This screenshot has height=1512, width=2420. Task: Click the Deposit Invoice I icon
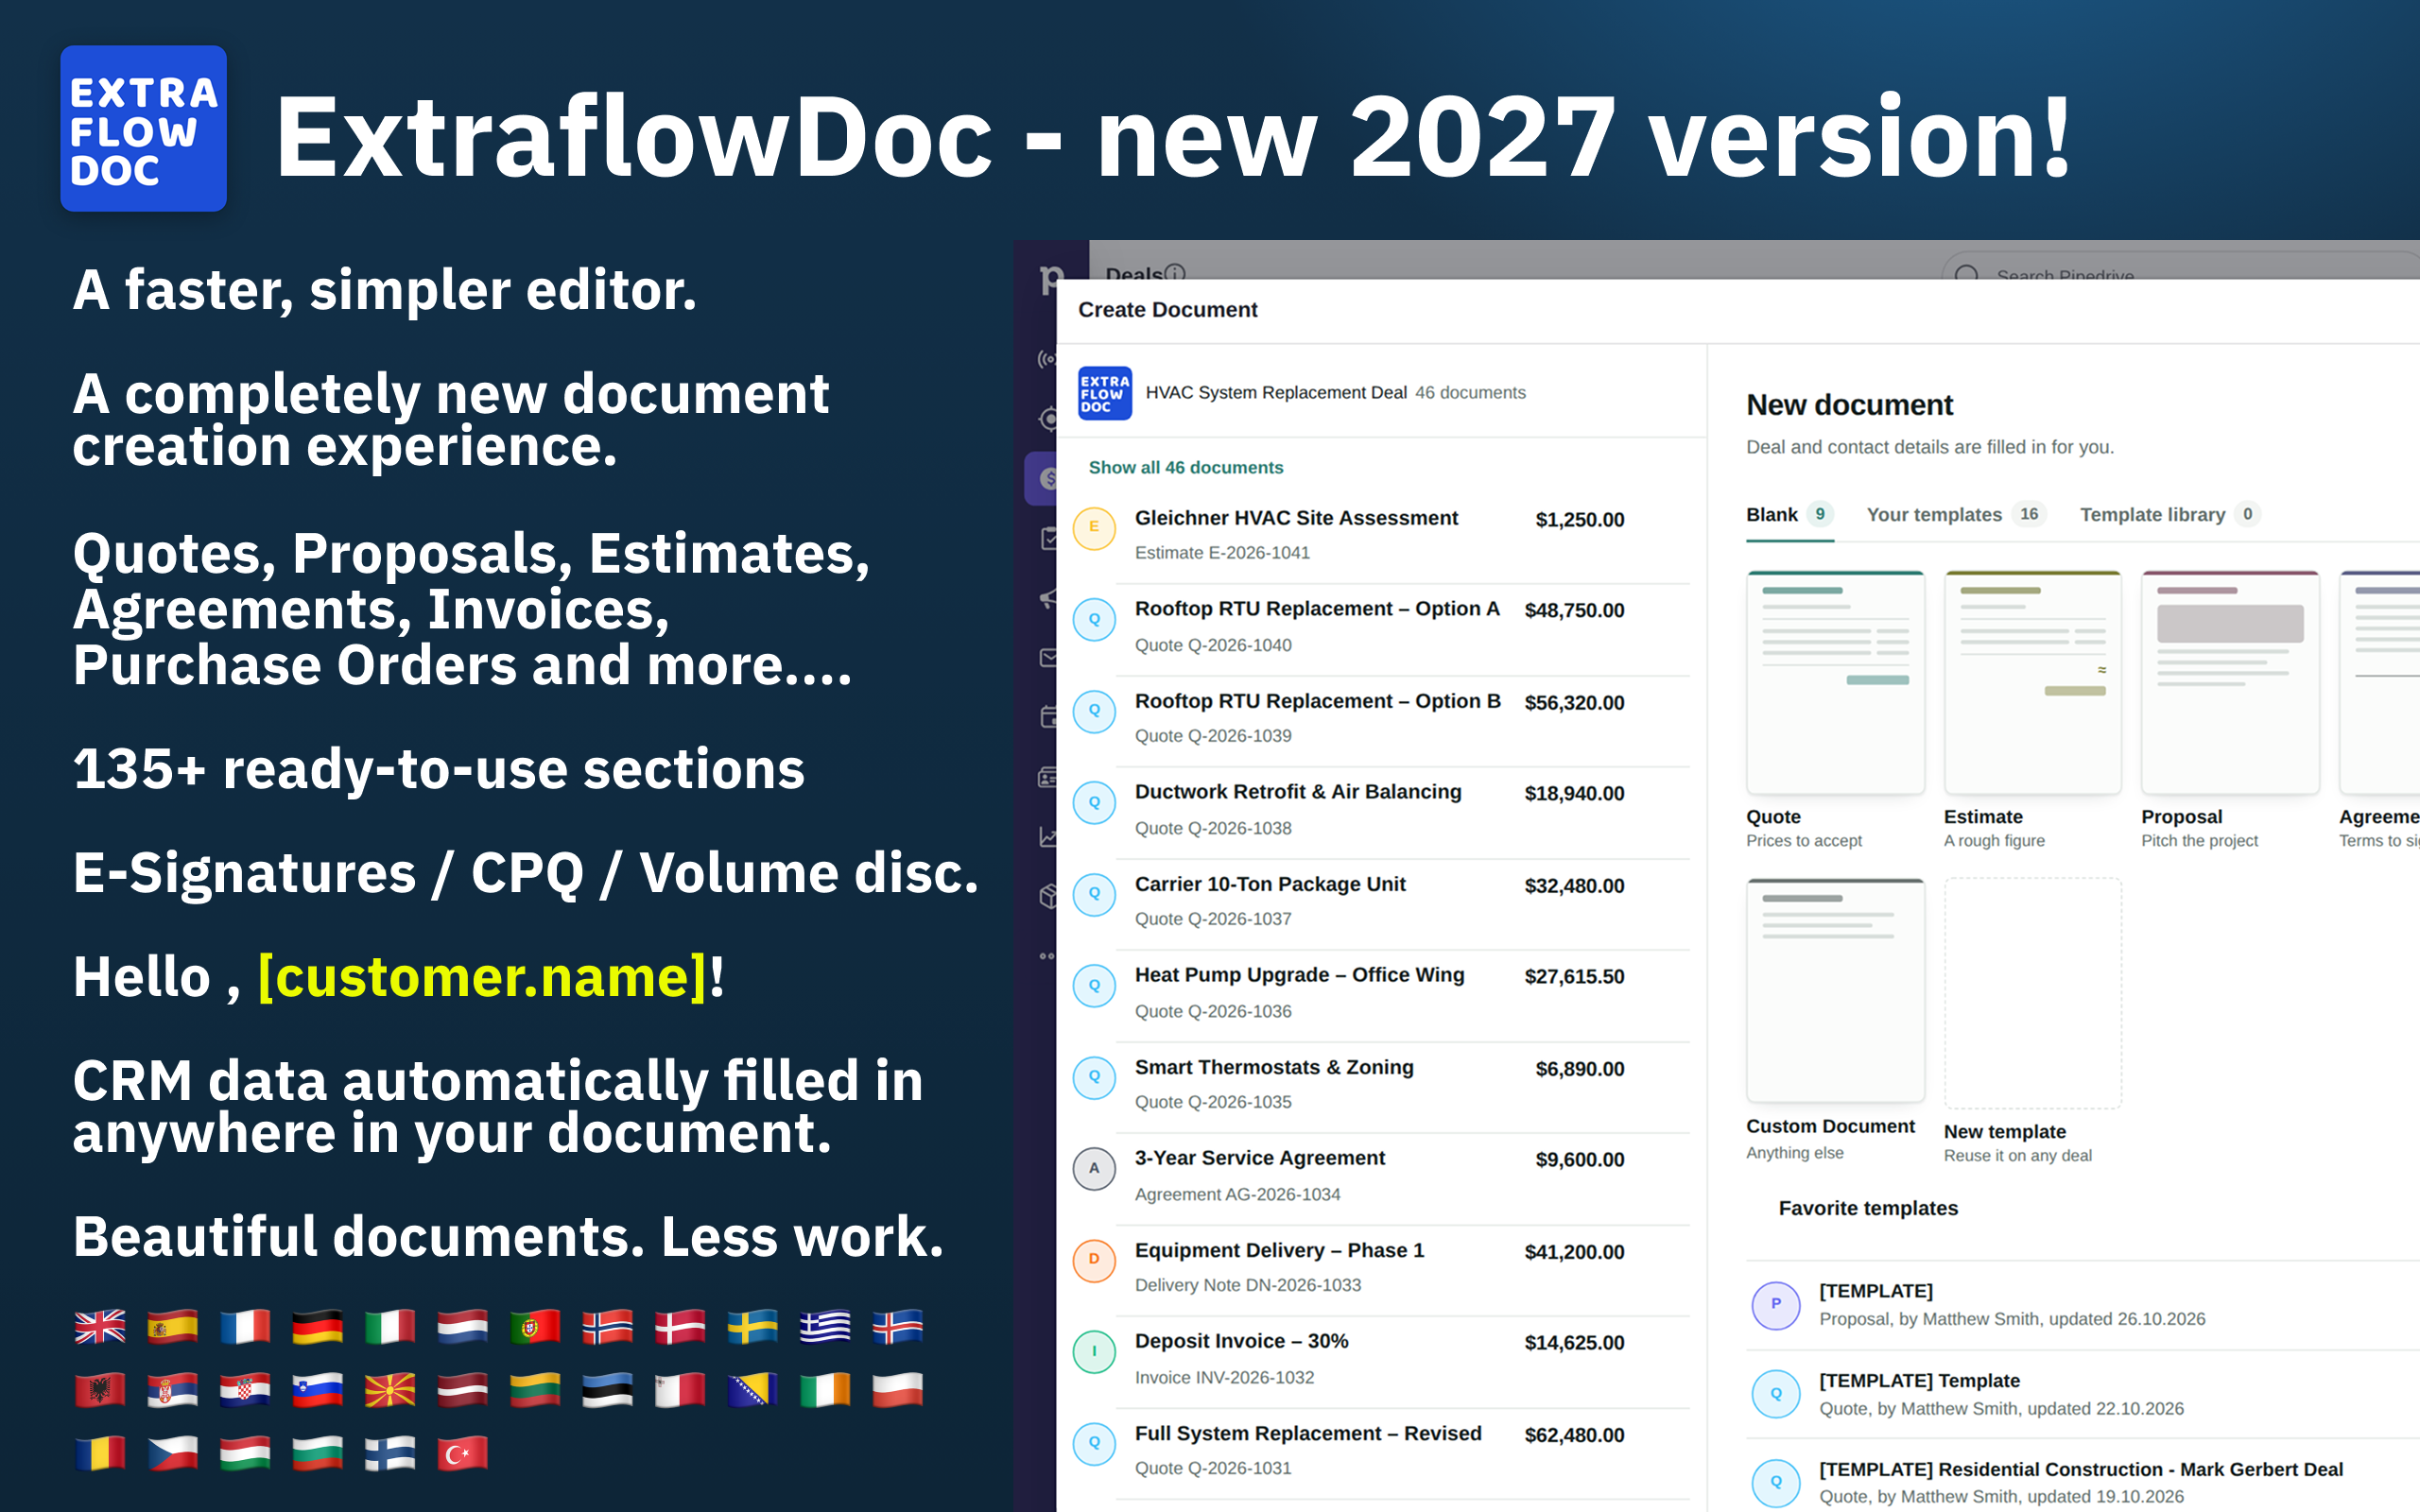click(x=1094, y=1352)
